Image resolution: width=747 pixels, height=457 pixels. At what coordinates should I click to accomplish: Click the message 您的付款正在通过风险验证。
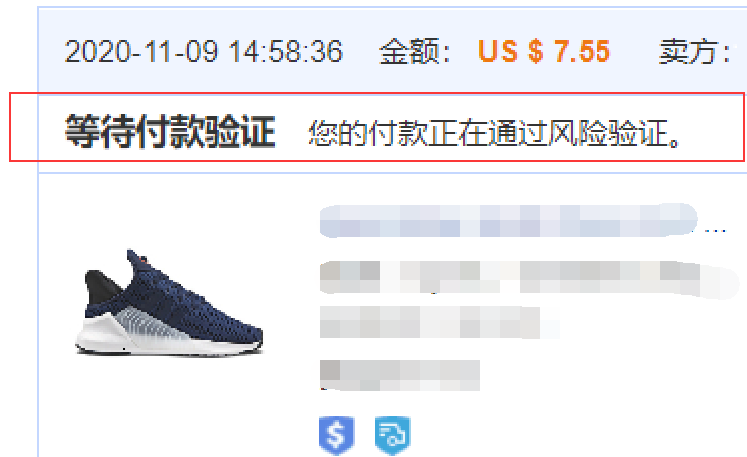coord(495,132)
